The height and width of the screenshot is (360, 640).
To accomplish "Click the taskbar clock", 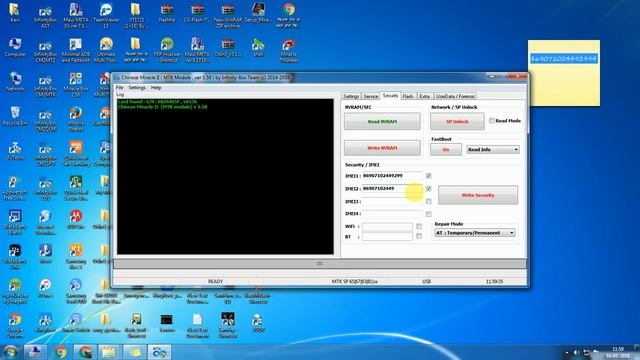I will point(618,352).
